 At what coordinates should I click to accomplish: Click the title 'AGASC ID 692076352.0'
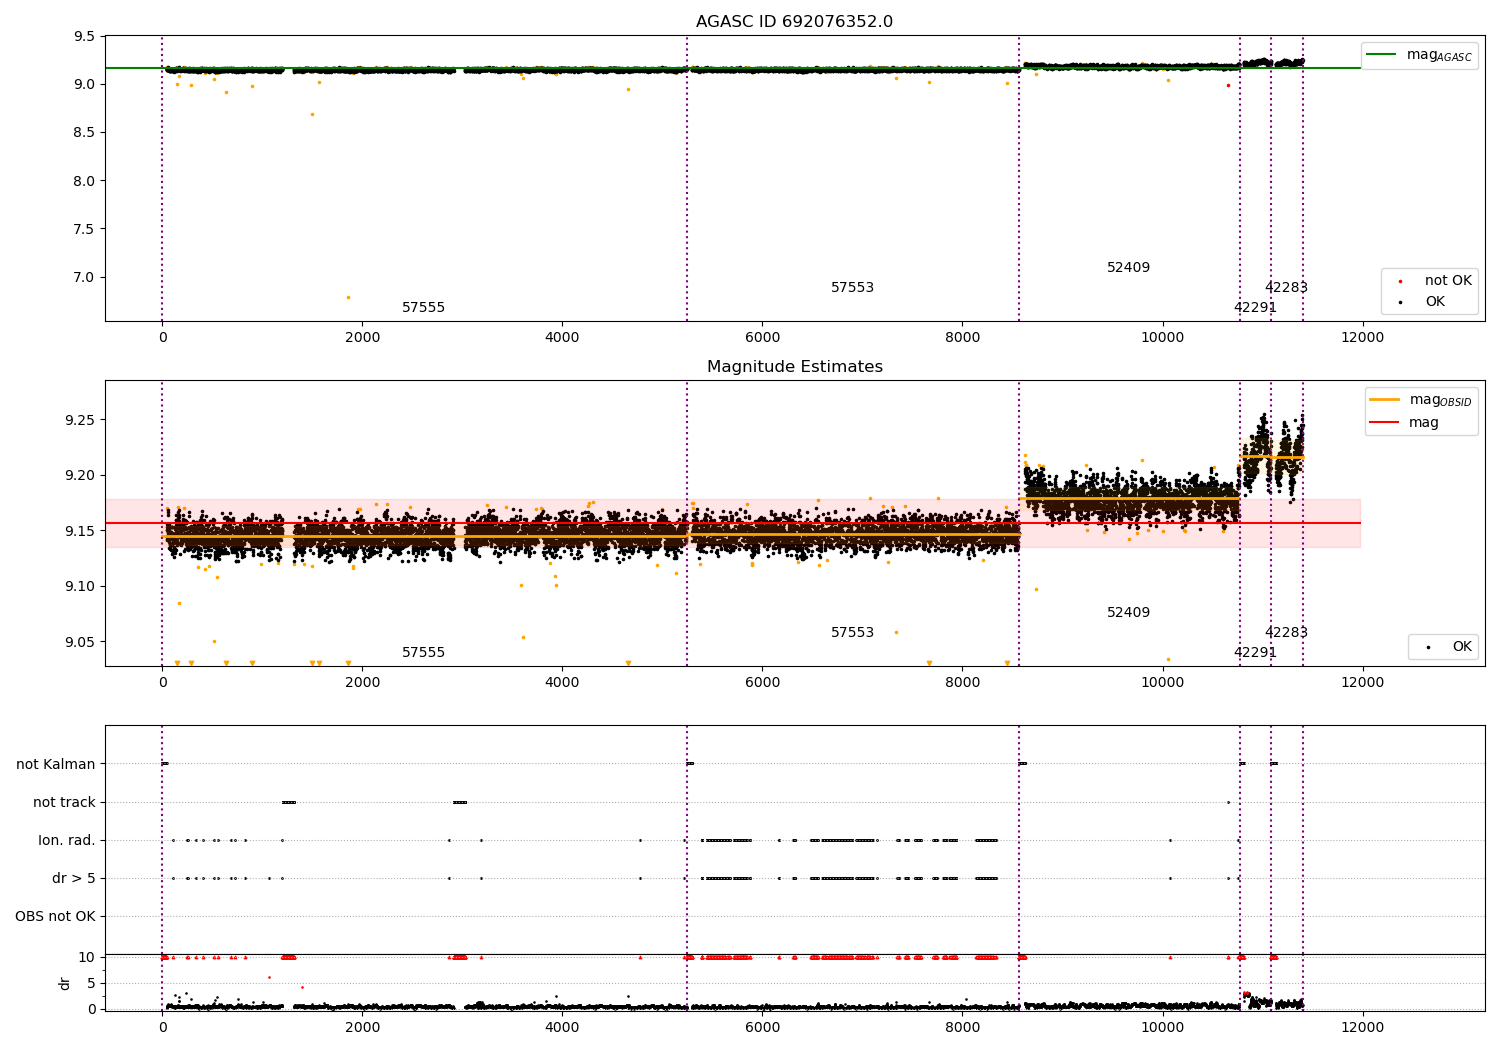point(795,22)
